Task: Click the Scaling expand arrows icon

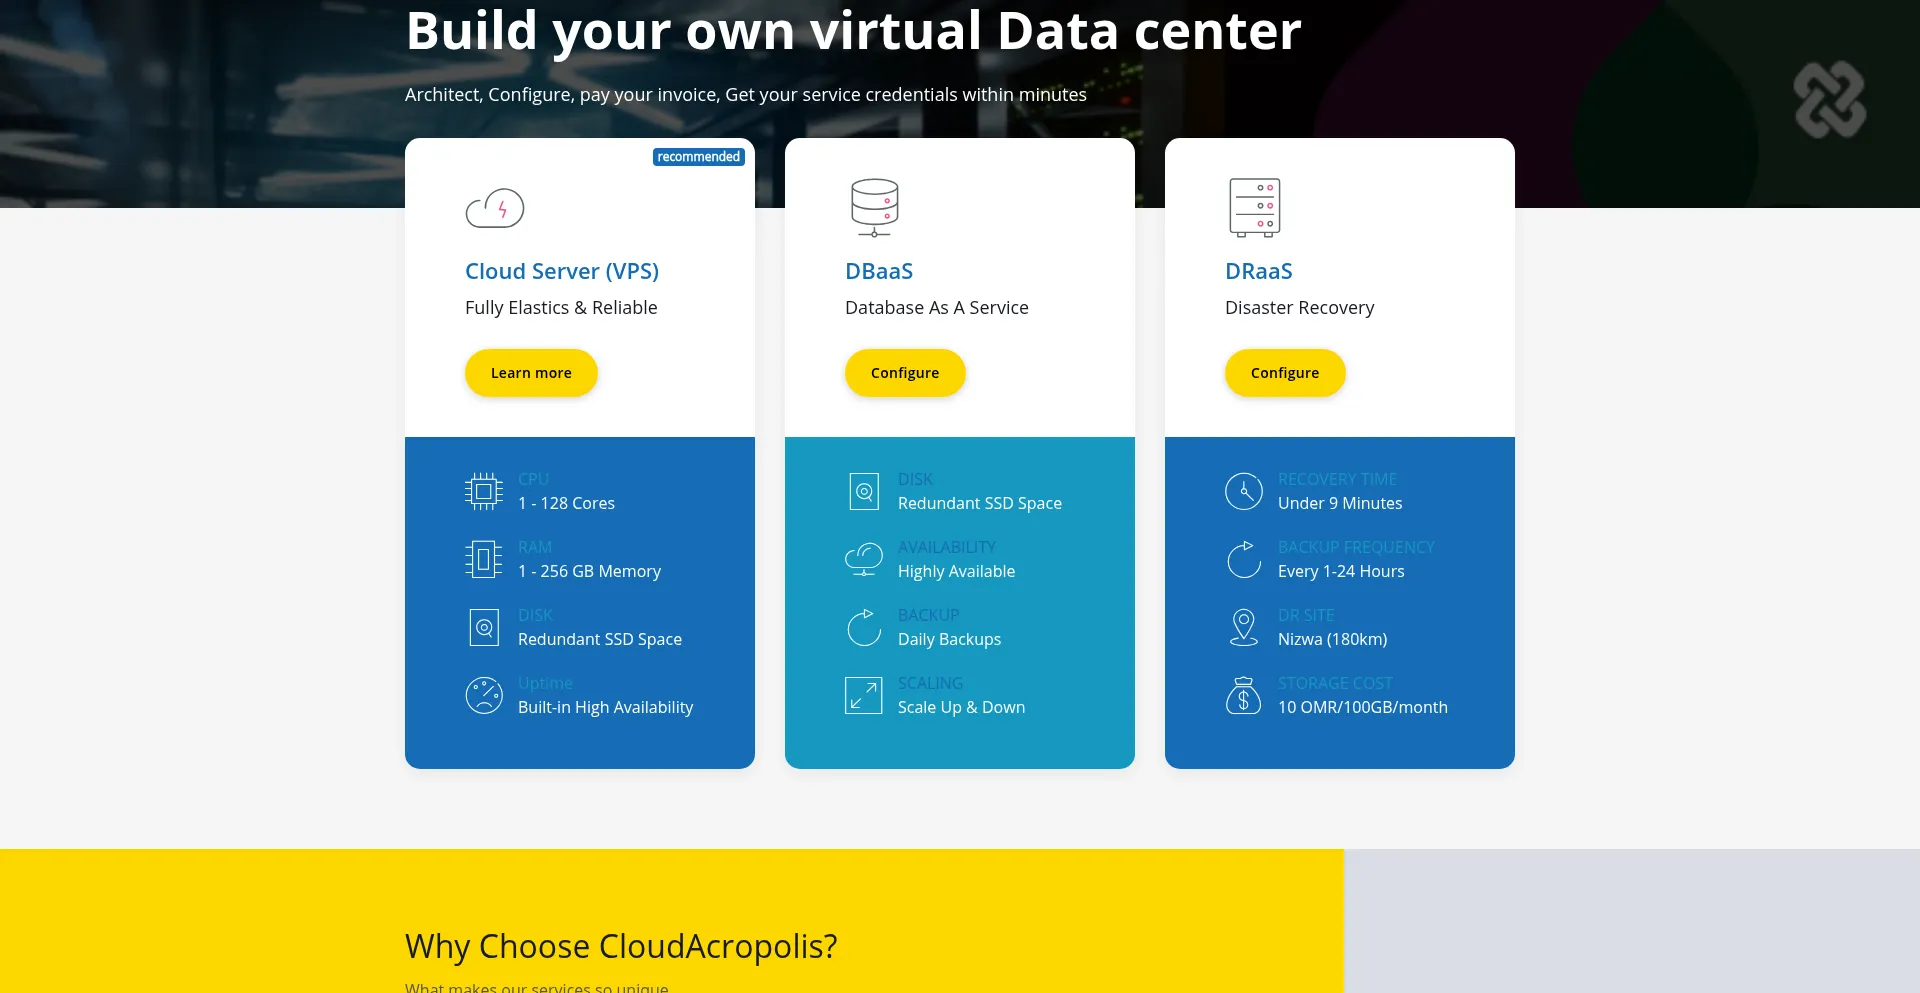Action: click(x=864, y=695)
